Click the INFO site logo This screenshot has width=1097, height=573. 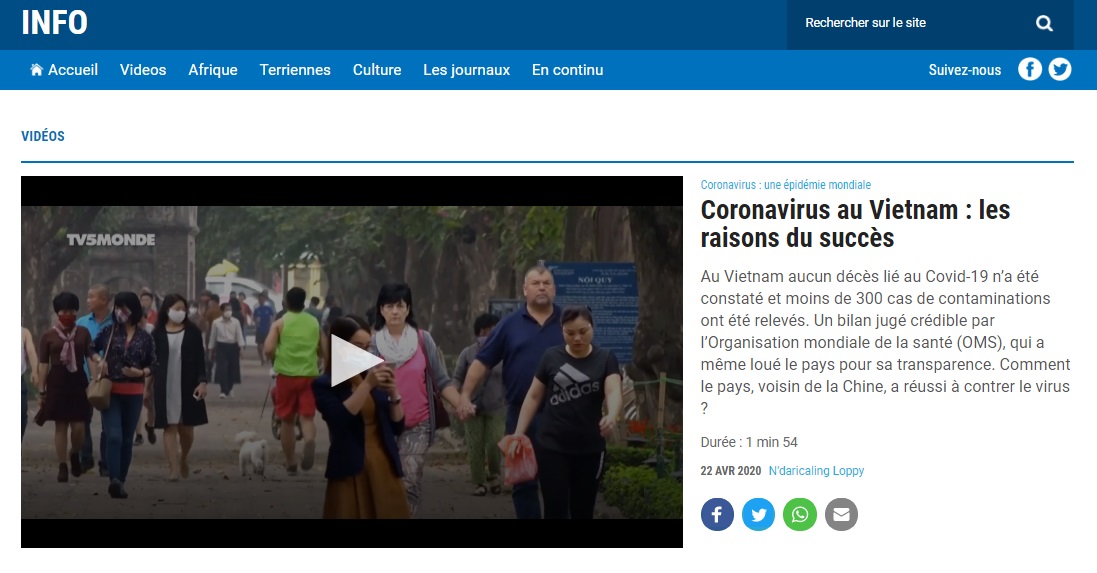[x=55, y=23]
